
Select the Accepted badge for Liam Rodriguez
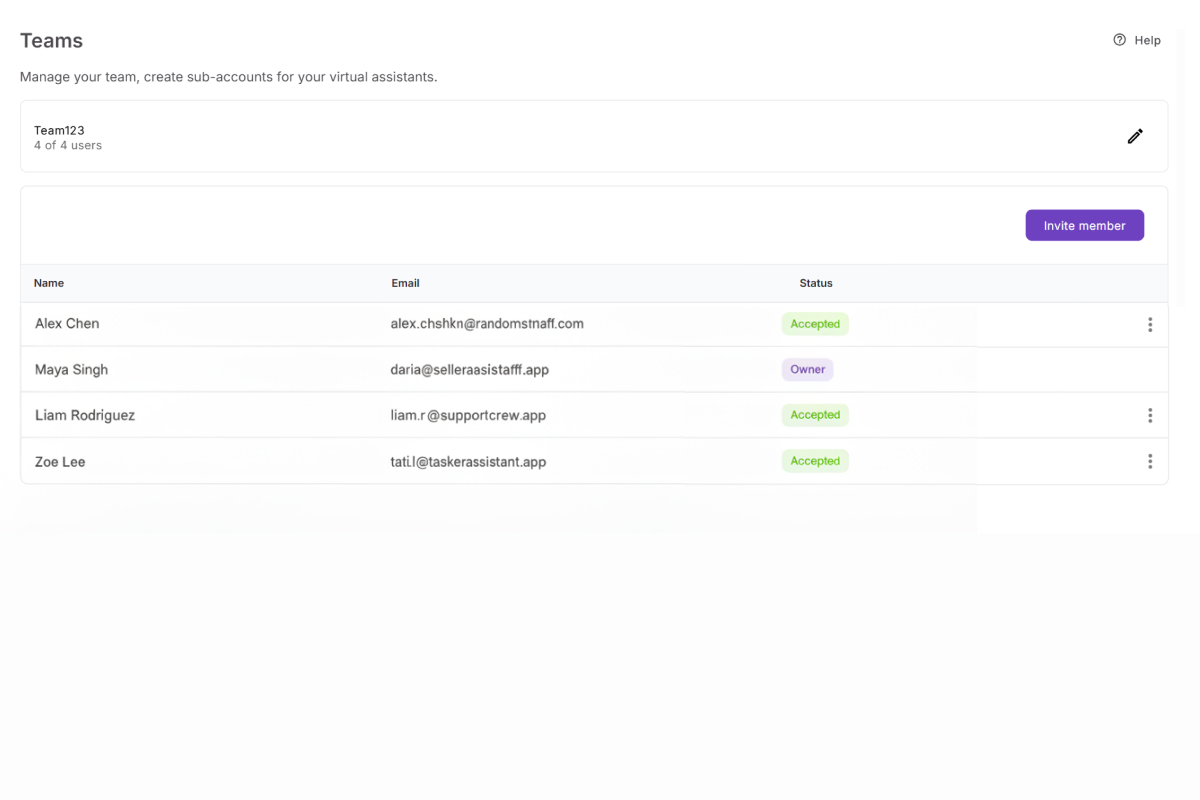click(815, 415)
